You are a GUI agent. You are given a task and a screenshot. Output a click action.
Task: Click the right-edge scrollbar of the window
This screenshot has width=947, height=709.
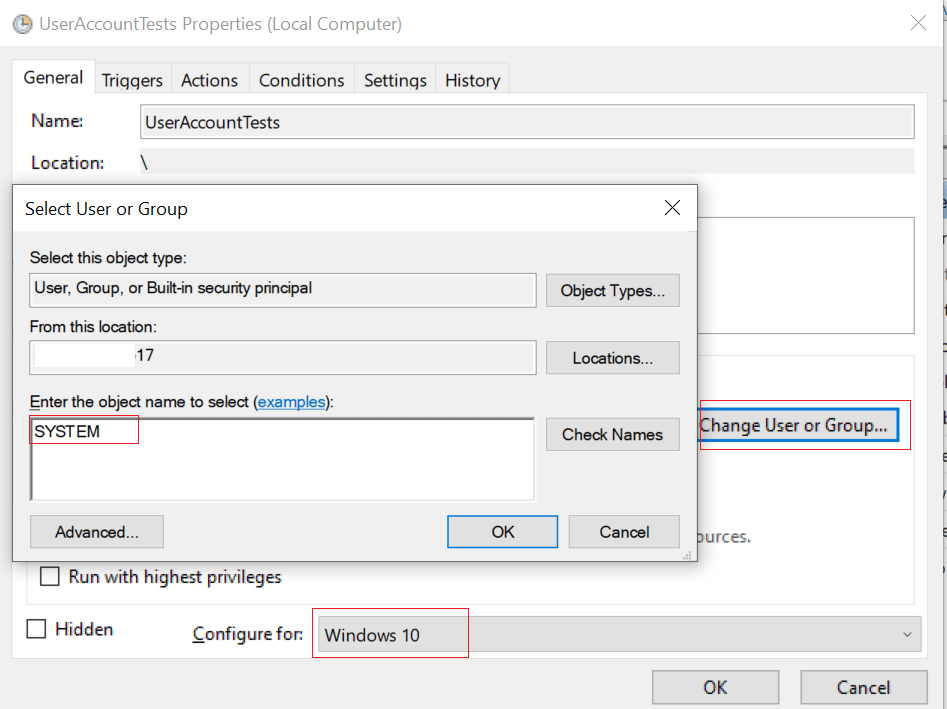939,350
